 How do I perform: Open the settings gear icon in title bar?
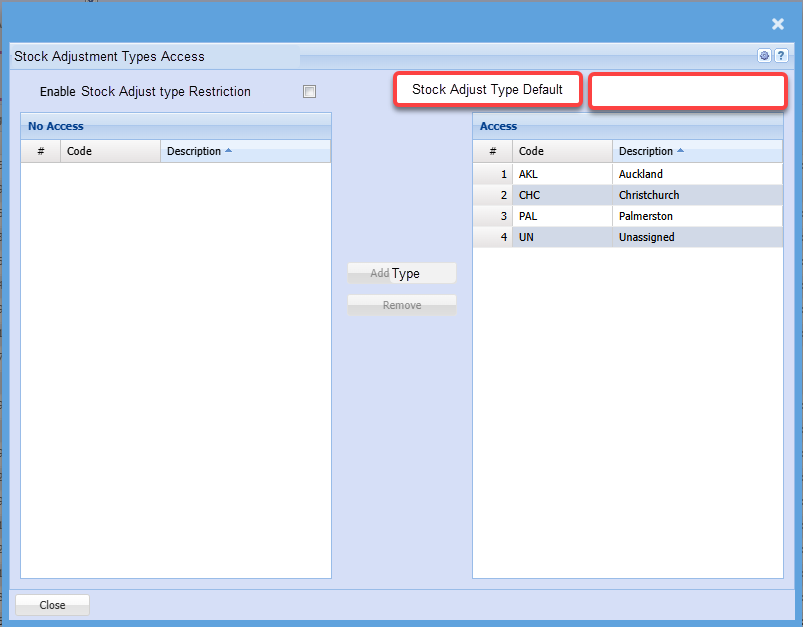click(764, 56)
